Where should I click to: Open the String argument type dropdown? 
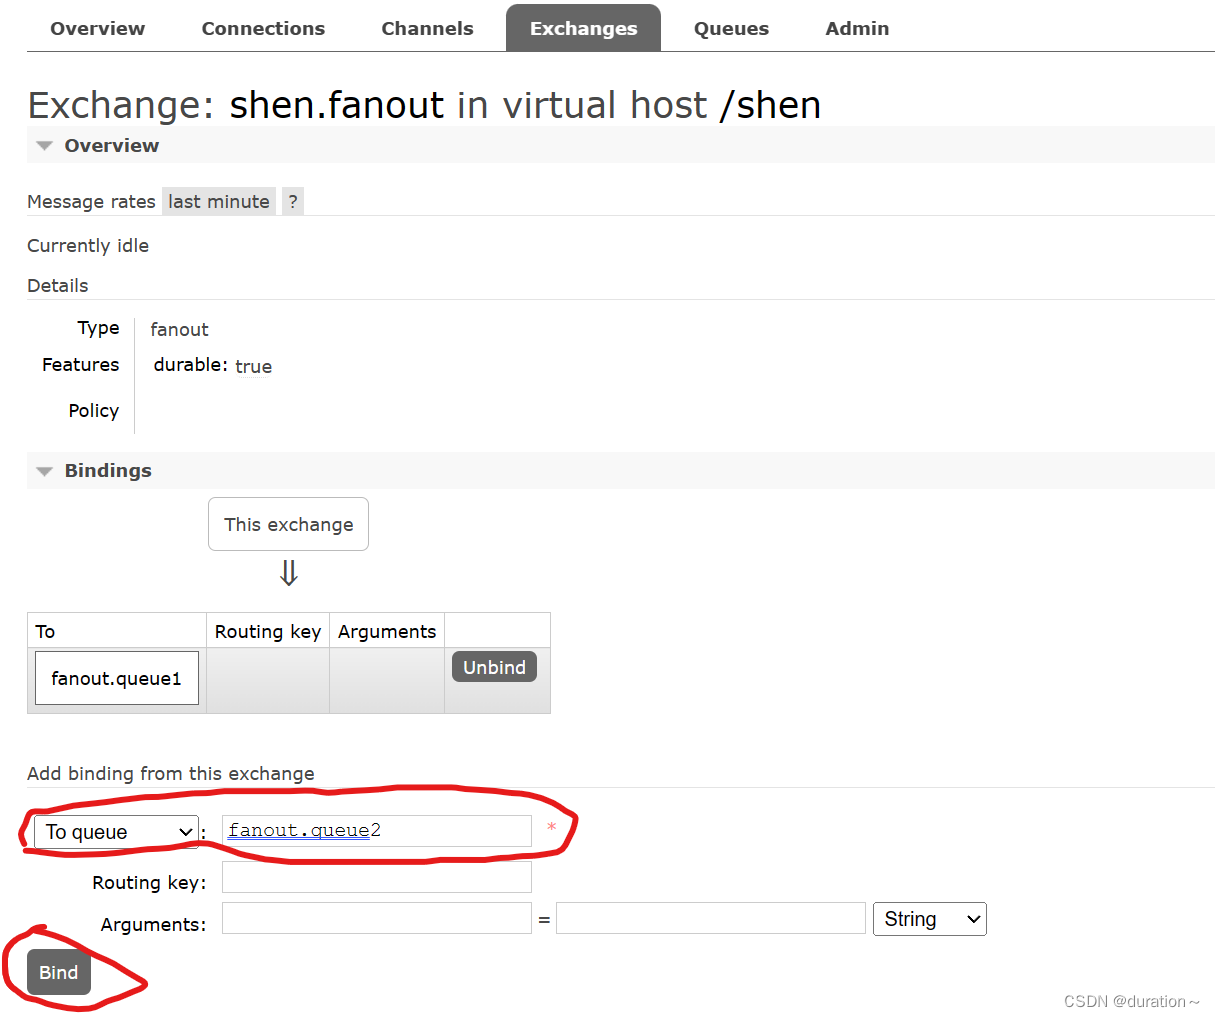pyautogui.click(x=929, y=918)
